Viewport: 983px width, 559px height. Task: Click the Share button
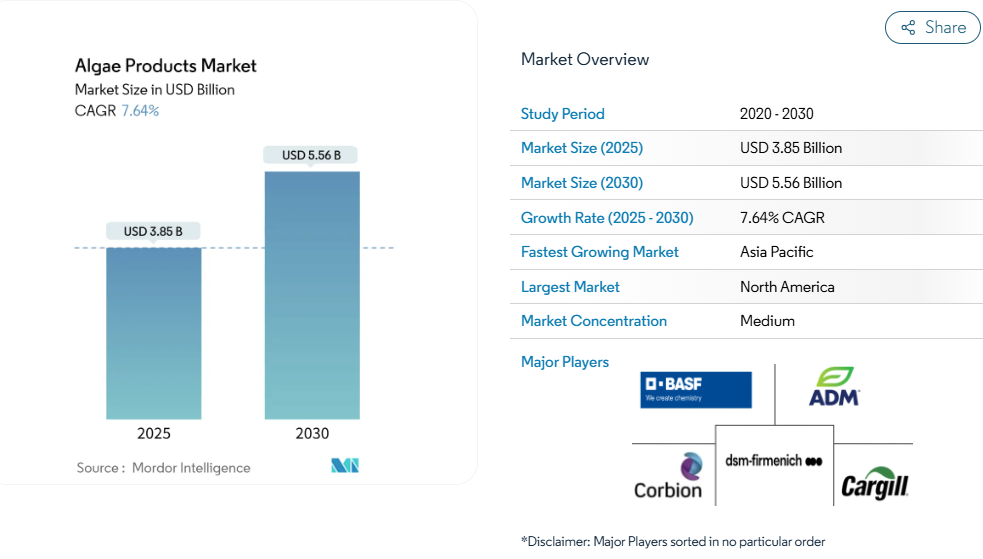coord(932,28)
